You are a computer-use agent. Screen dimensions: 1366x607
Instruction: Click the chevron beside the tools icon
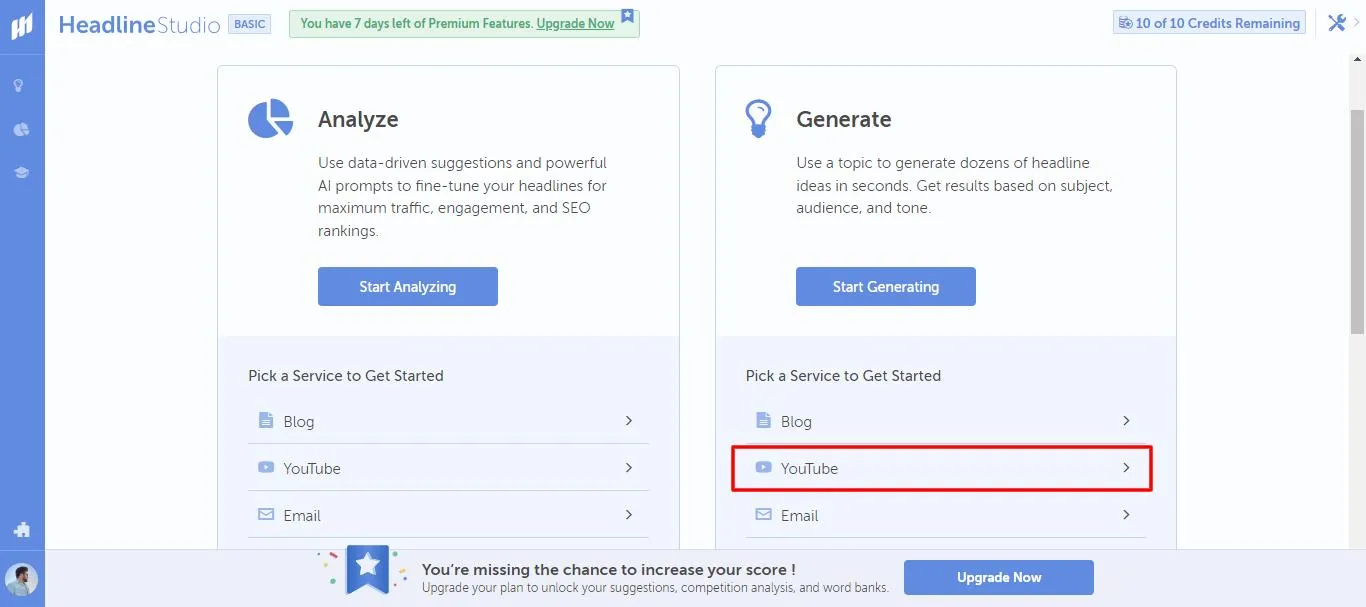coord(1356,21)
